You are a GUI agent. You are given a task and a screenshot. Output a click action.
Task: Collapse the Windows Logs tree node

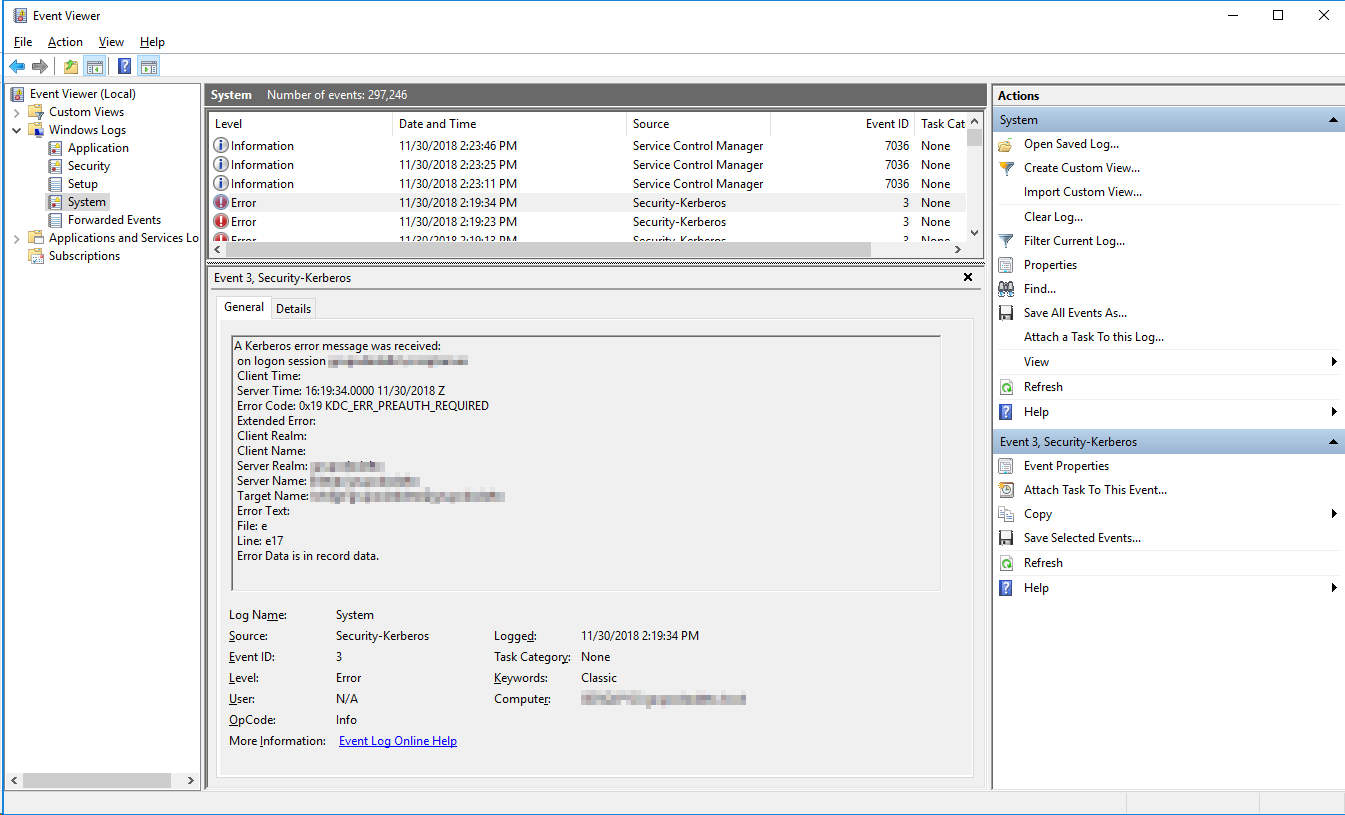coord(16,130)
